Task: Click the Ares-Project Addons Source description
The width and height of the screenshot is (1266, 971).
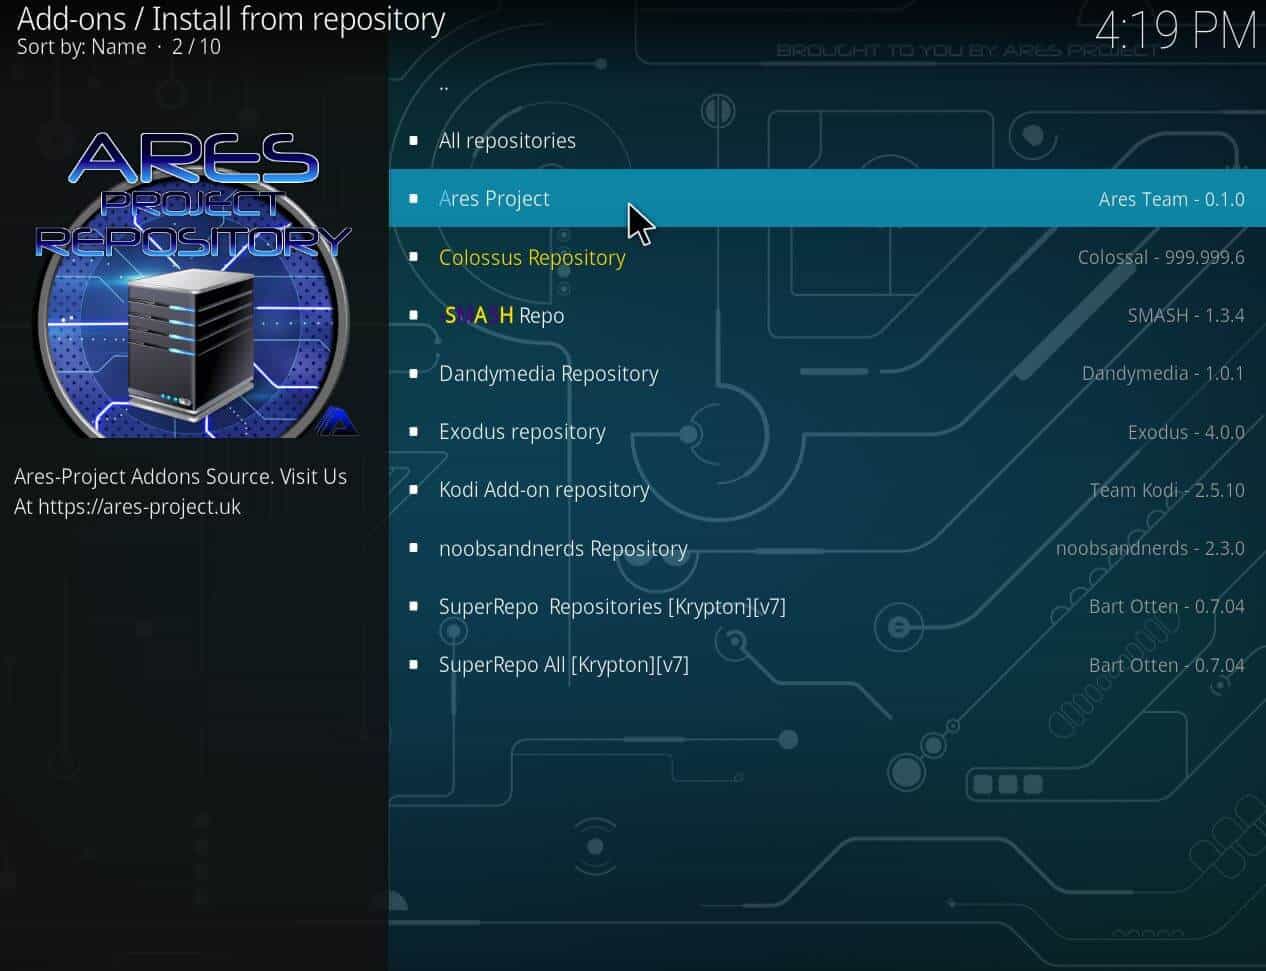Action: pyautogui.click(x=180, y=491)
